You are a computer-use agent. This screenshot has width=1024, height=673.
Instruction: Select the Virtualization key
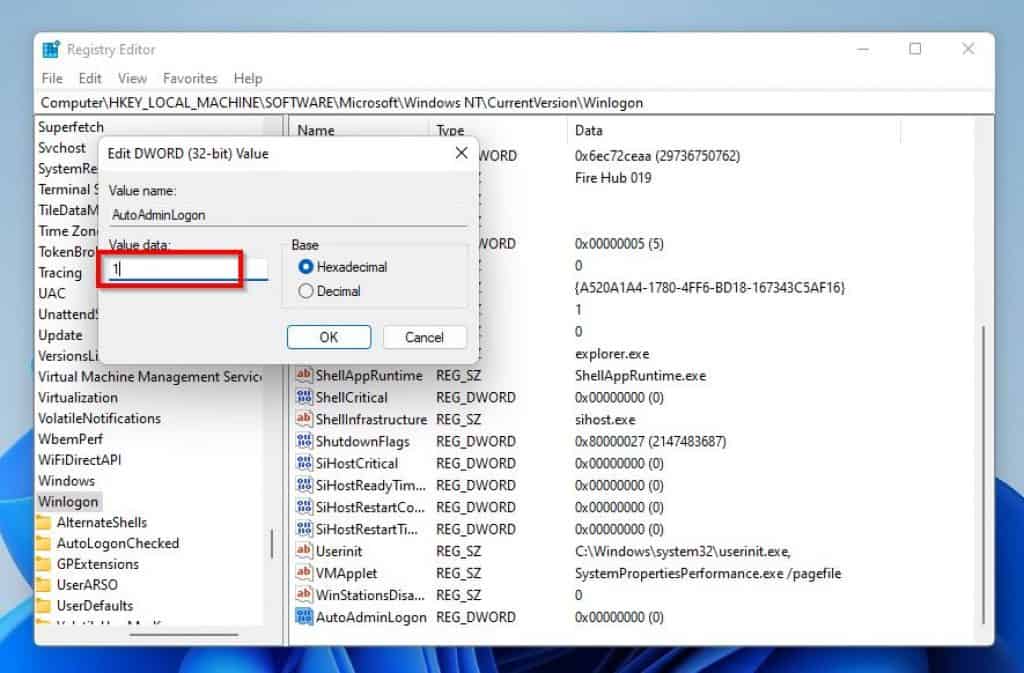[78, 397]
